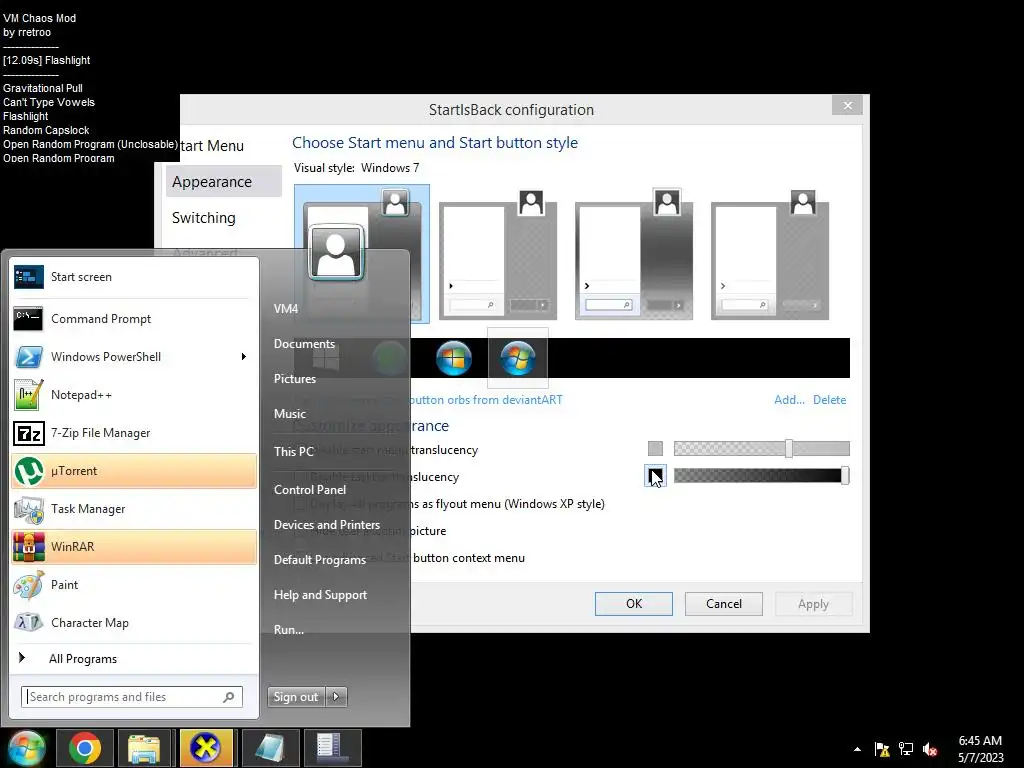Screen dimensions: 1024x768
Task: Select the highlighted glossy Windows orb
Action: click(x=518, y=358)
